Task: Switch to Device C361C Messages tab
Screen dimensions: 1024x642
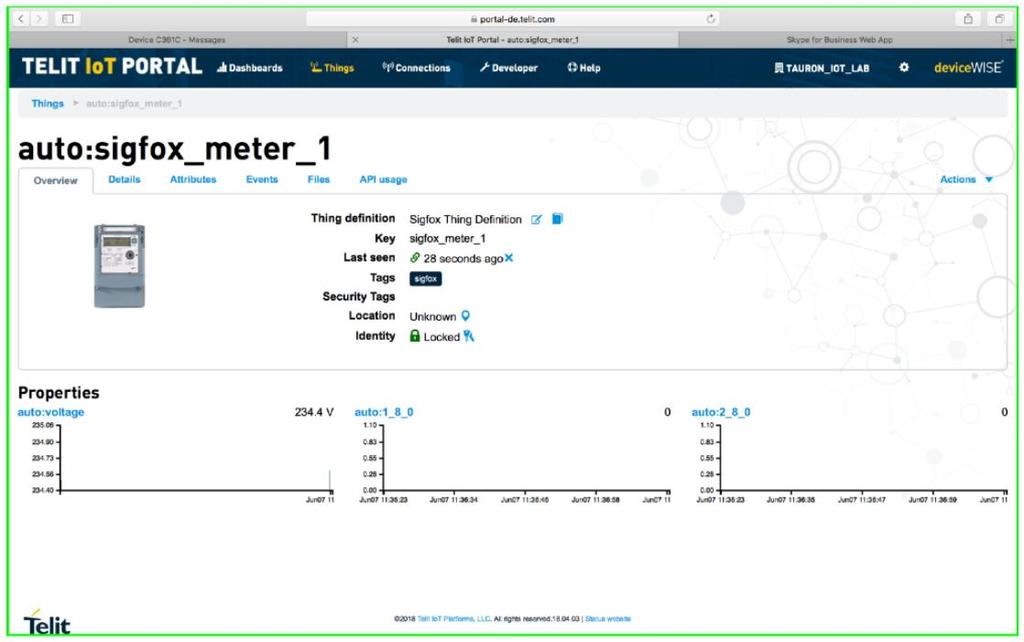Action: coord(177,40)
